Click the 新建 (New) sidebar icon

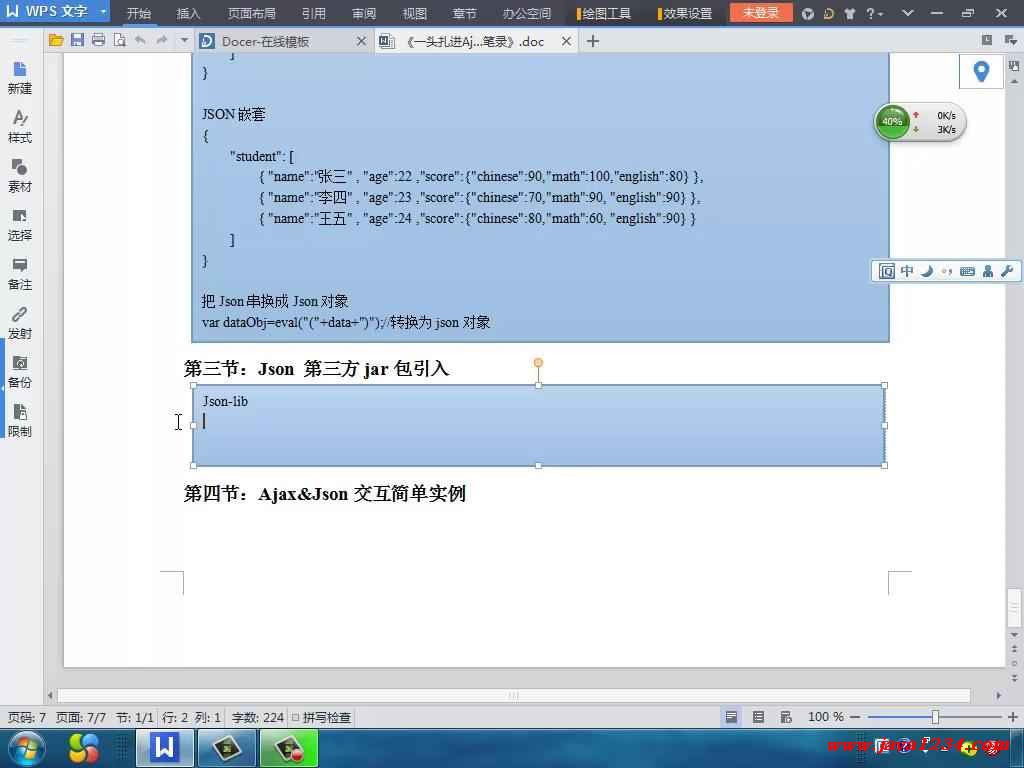point(19,77)
